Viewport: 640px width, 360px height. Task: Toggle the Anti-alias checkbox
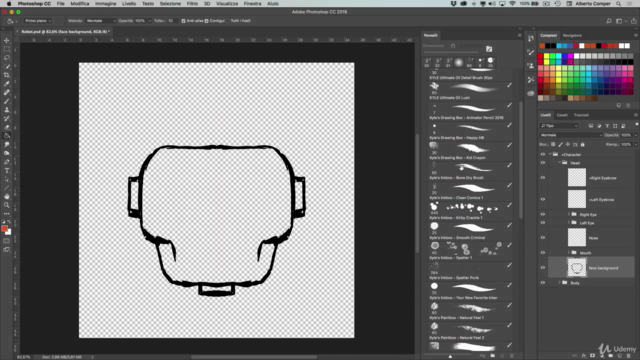click(183, 21)
